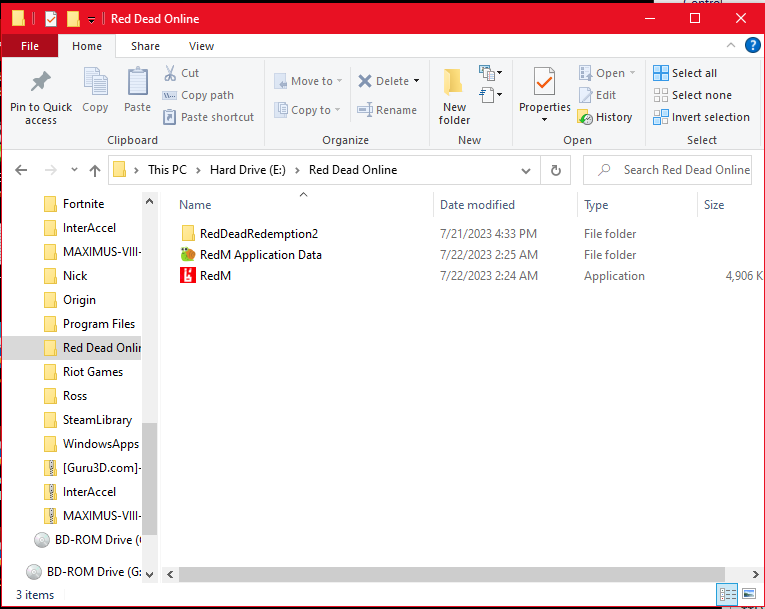Click the horizontal scrollbar of file list

(451, 574)
